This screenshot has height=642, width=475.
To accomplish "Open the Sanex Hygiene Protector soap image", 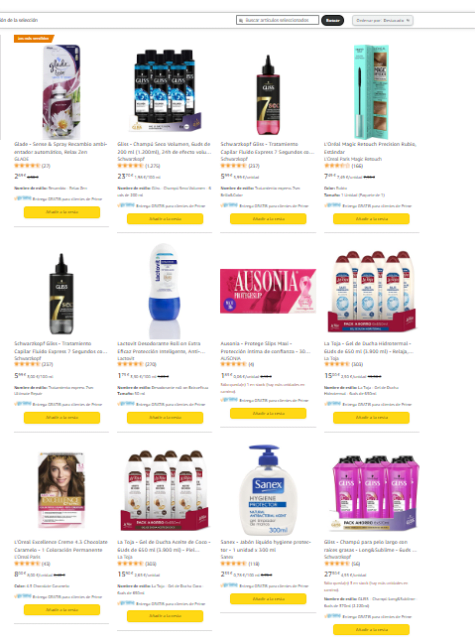I will click(x=268, y=490).
